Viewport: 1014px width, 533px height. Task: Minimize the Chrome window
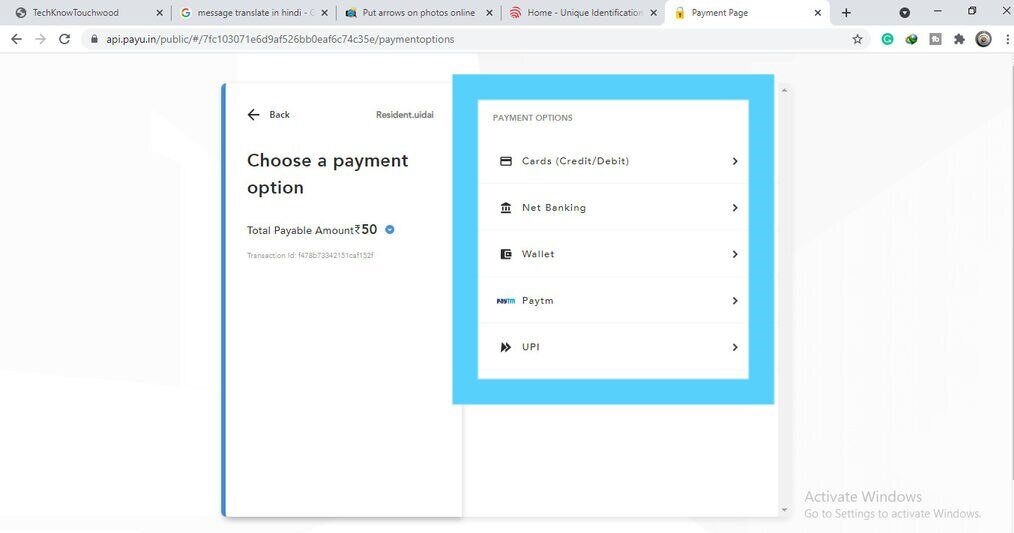[938, 11]
